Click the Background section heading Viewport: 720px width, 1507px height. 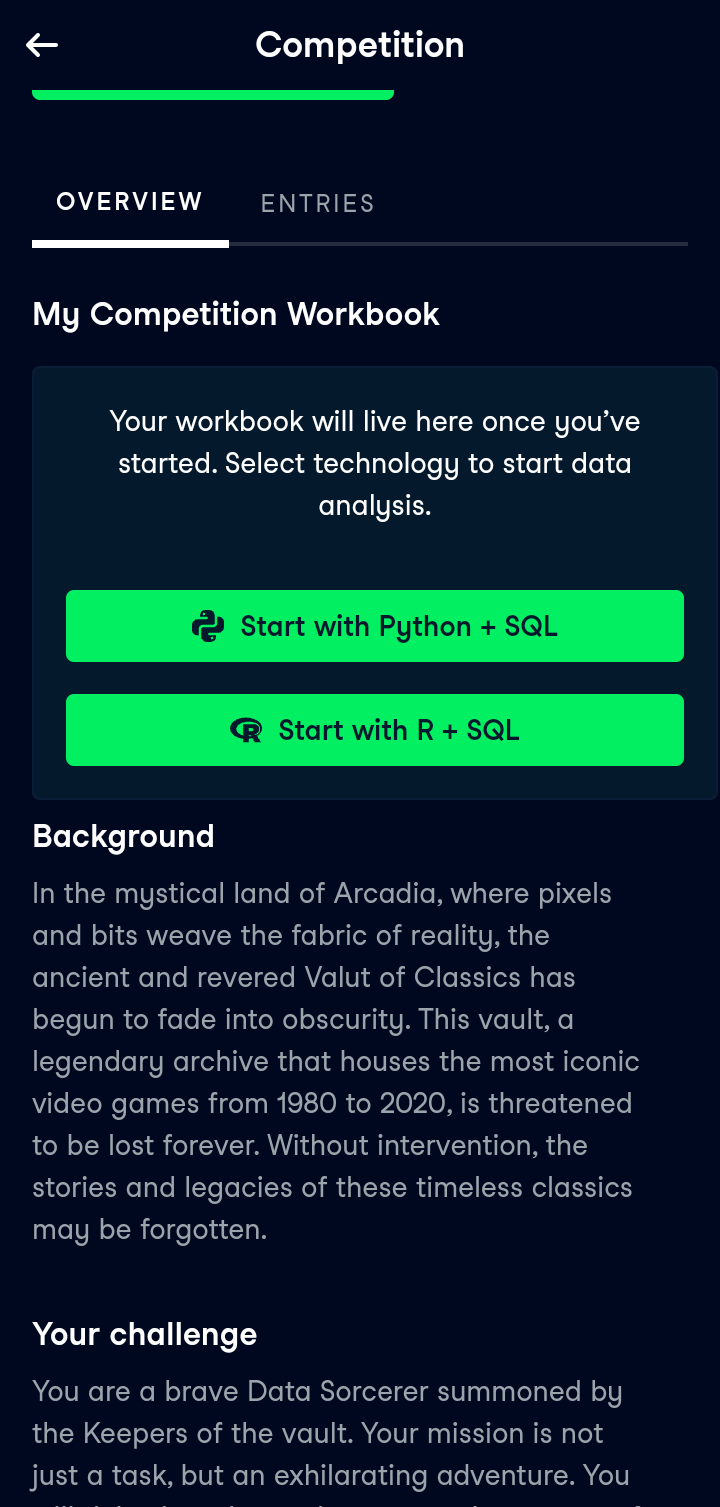124,836
